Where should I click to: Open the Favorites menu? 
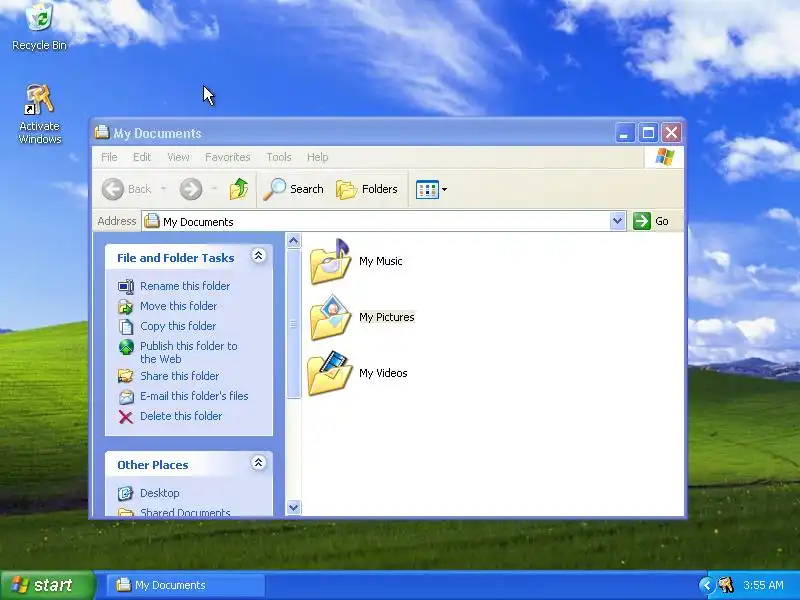pyautogui.click(x=228, y=157)
